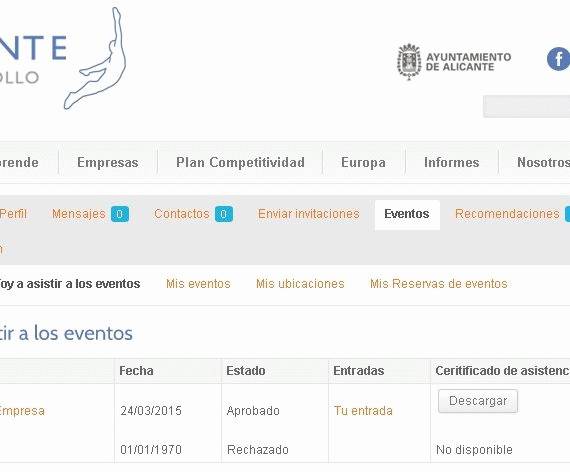Click the Tu entrada link
Image resolution: width=570 pixels, height=472 pixels.
tap(363, 411)
